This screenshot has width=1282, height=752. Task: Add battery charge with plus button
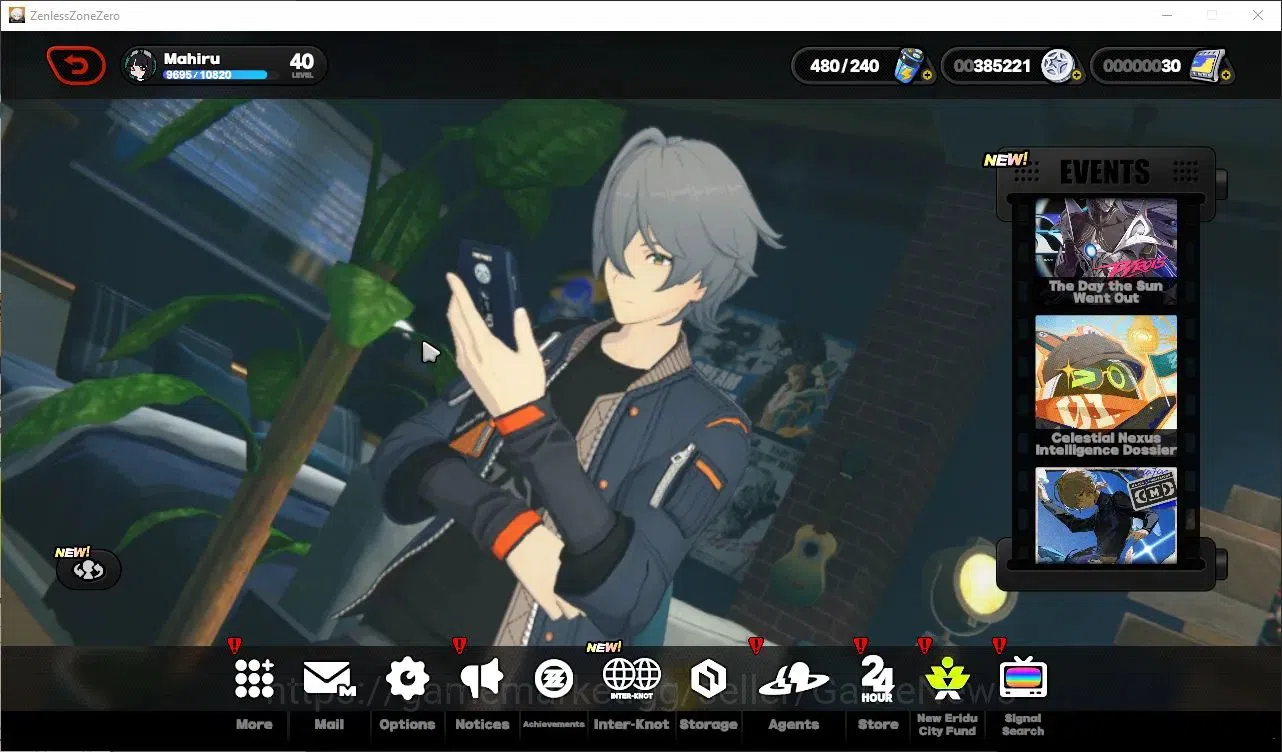[927, 75]
